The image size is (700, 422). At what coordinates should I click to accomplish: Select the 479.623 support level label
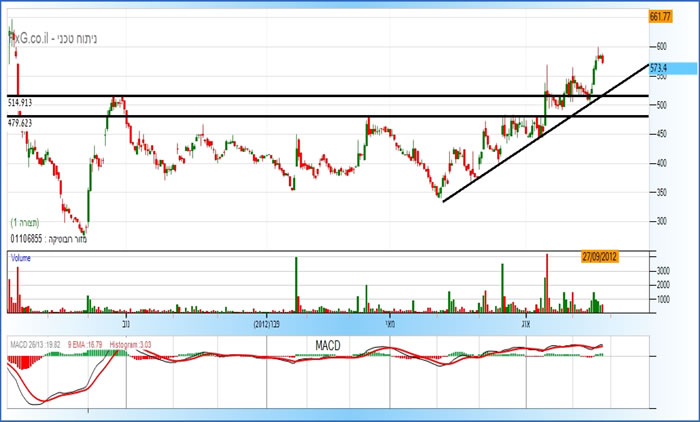[x=27, y=122]
